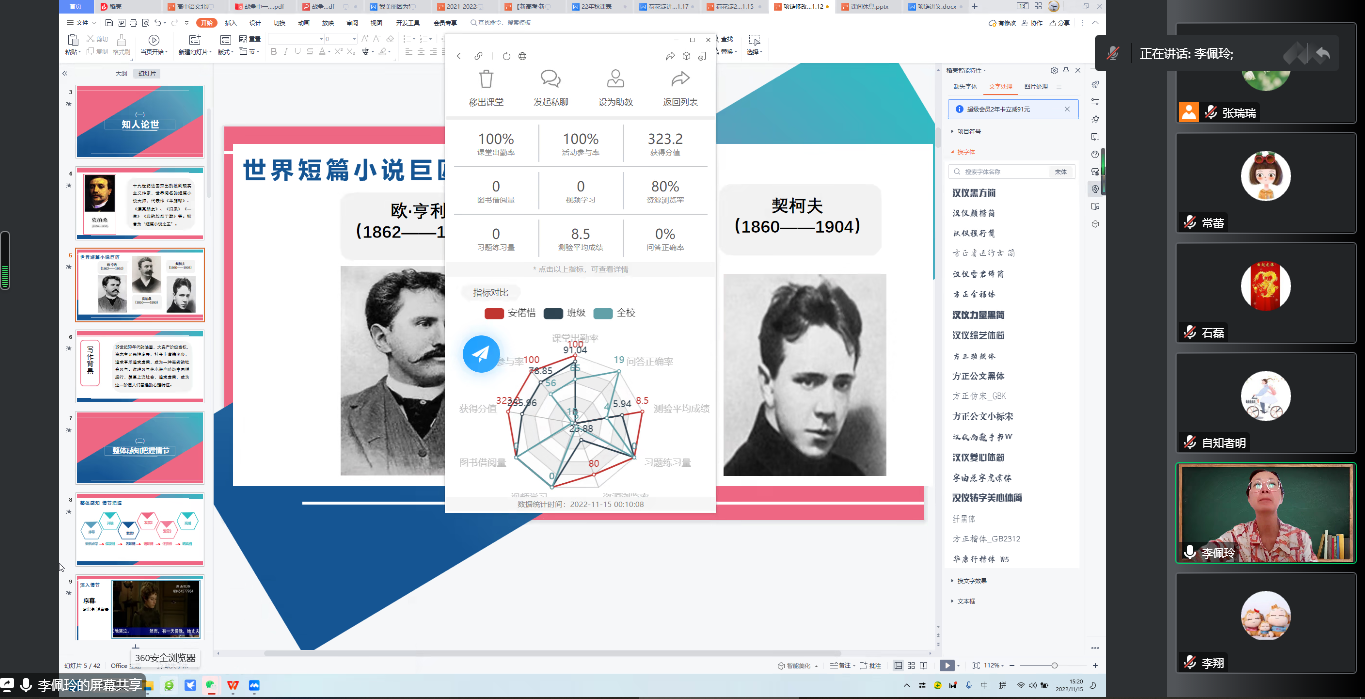
Task: Collapse the slide thumbnail panel with chevron
Action: [x=65, y=73]
